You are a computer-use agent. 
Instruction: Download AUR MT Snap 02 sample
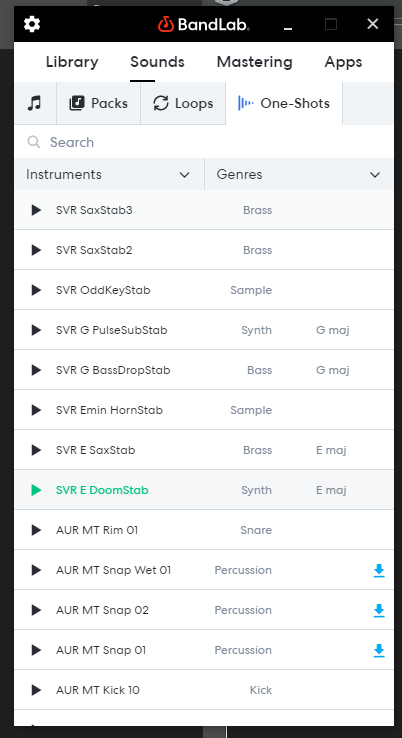click(x=379, y=610)
